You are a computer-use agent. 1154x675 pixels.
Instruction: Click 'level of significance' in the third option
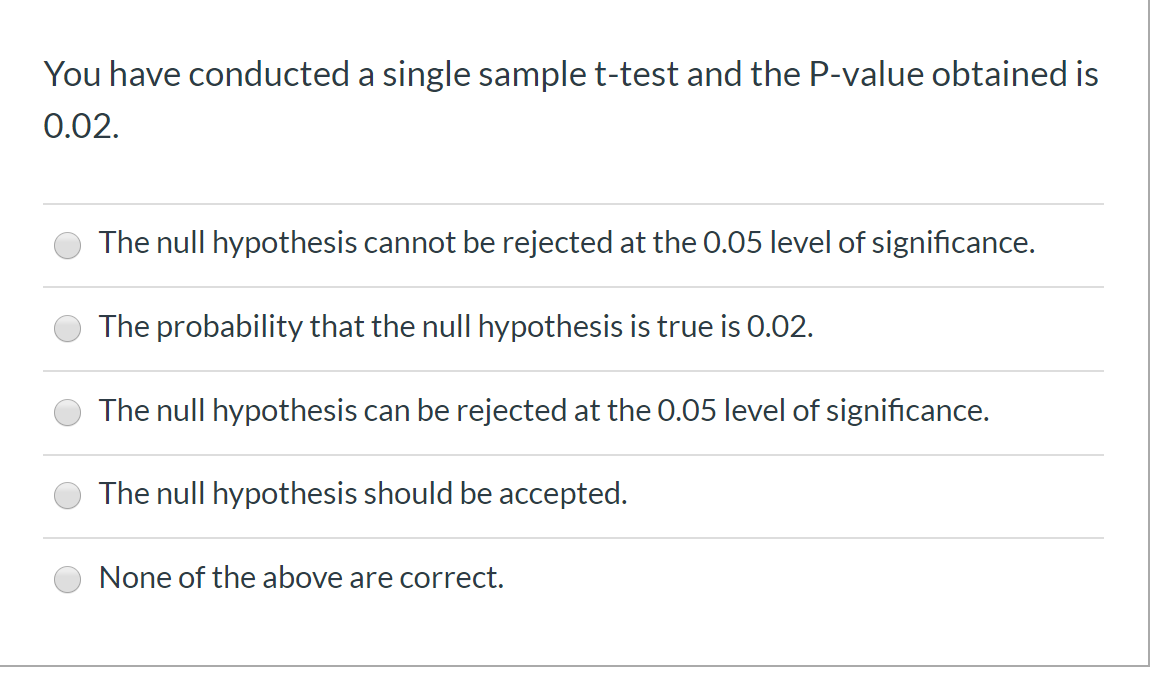pyautogui.click(x=856, y=411)
